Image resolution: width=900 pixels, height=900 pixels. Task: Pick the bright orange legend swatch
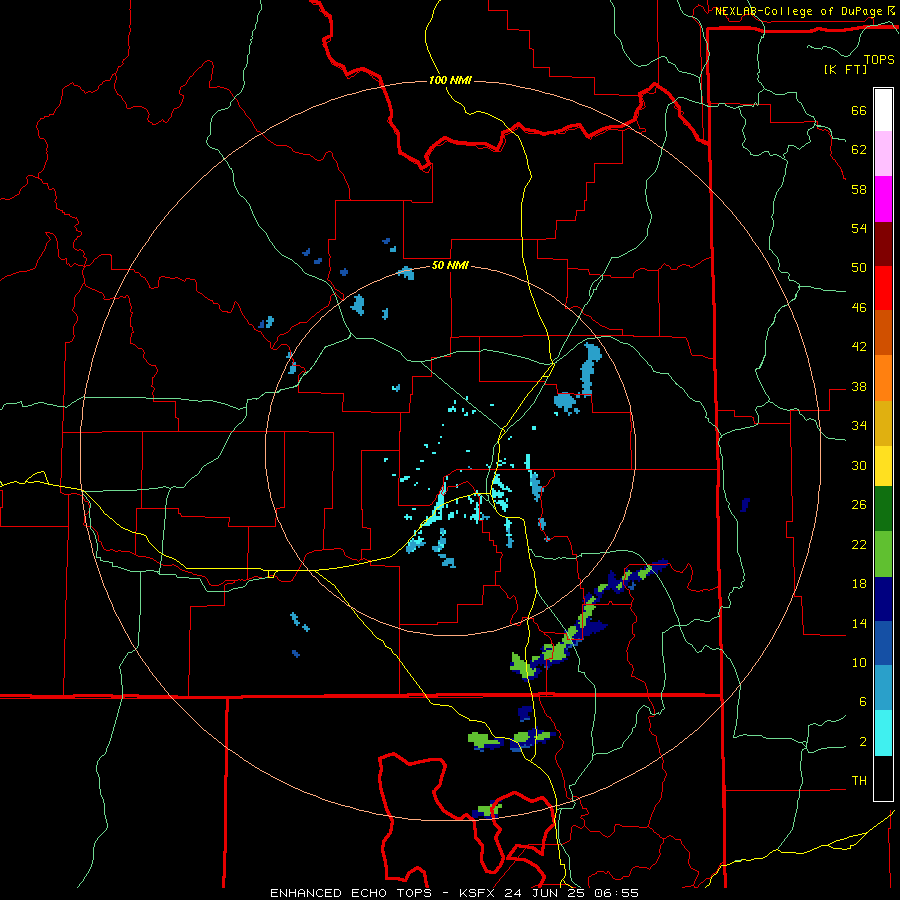pos(883,378)
